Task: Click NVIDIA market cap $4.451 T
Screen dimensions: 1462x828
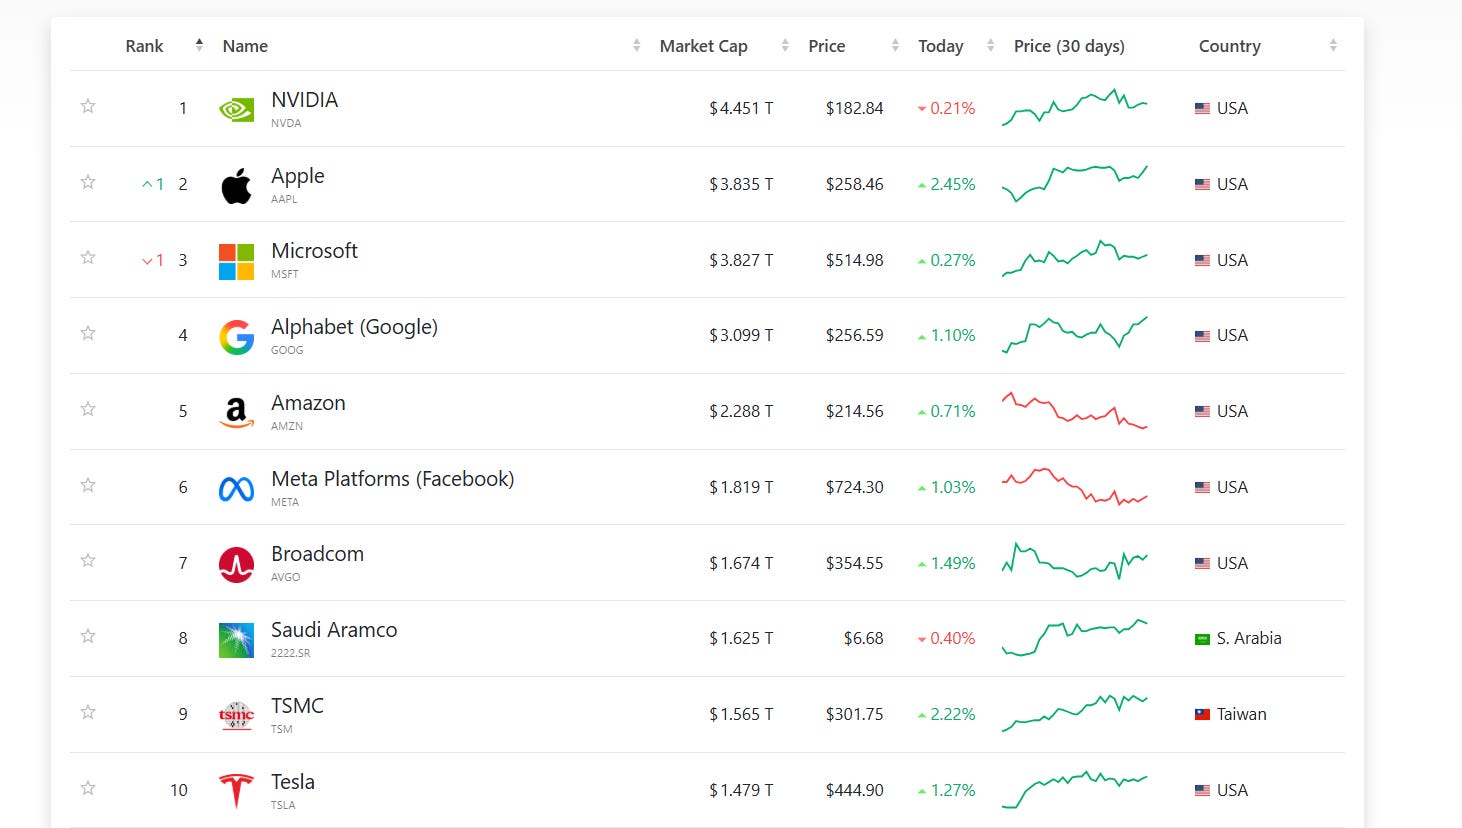Action: [741, 108]
